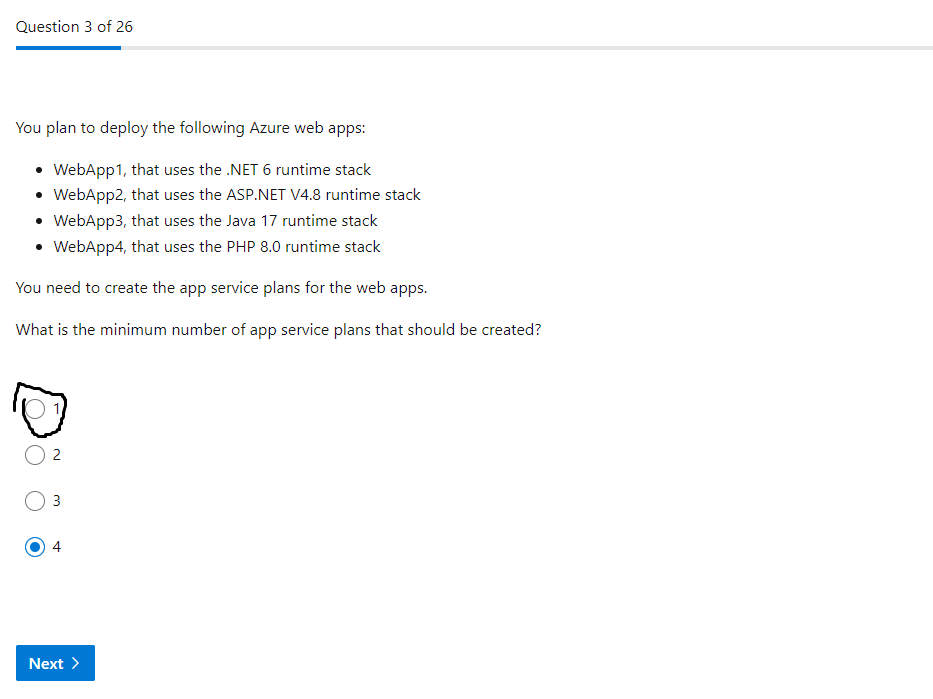This screenshot has height=699, width=933.
Task: Click the WebApp4 PHP 8.0 list item
Action: coord(217,246)
